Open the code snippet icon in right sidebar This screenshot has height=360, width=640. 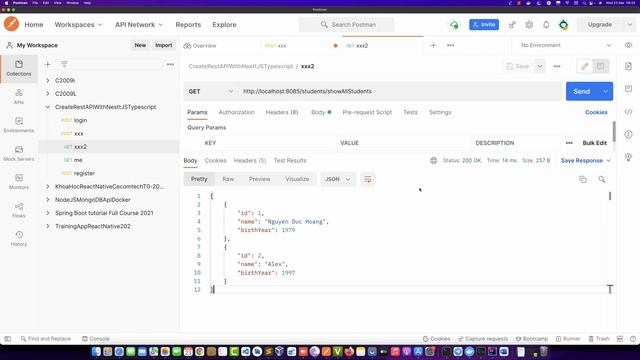pyautogui.click(x=628, y=111)
